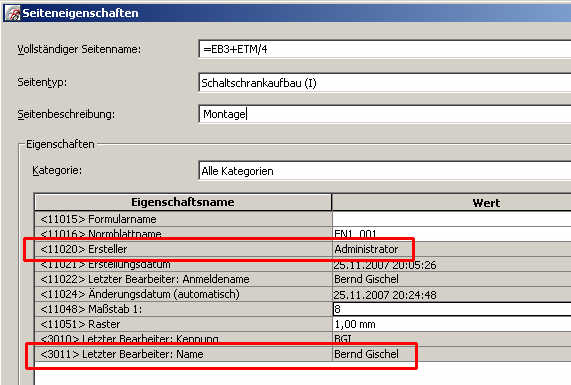571x385 pixels.
Task: Click the Eigenschaftsname column header
Action: 183,202
